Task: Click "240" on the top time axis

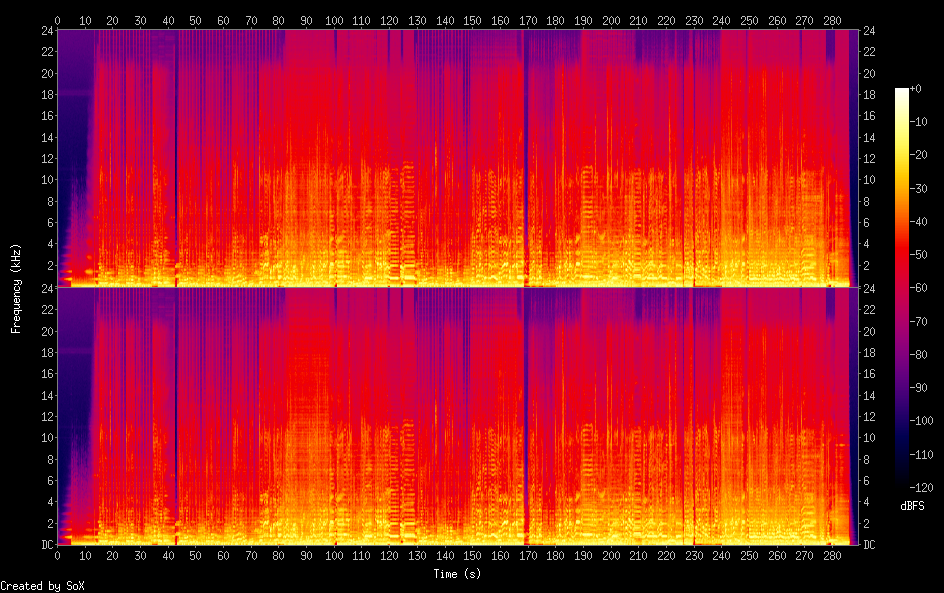Action: [721, 20]
